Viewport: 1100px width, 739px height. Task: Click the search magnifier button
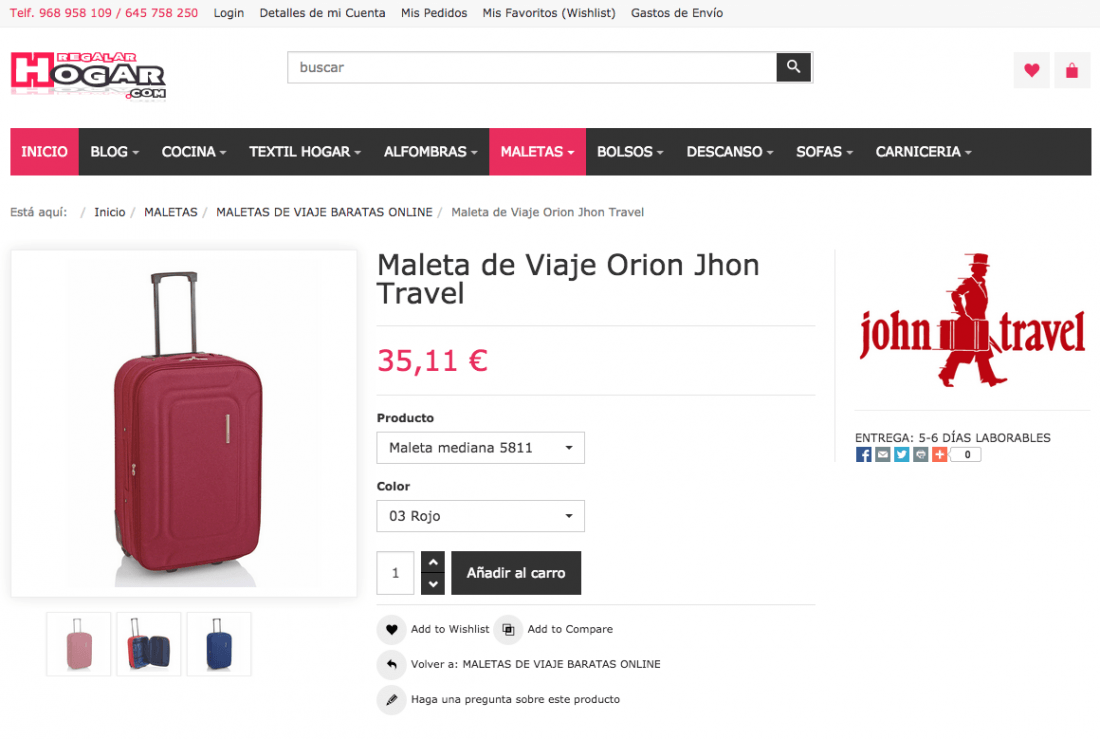coord(793,67)
